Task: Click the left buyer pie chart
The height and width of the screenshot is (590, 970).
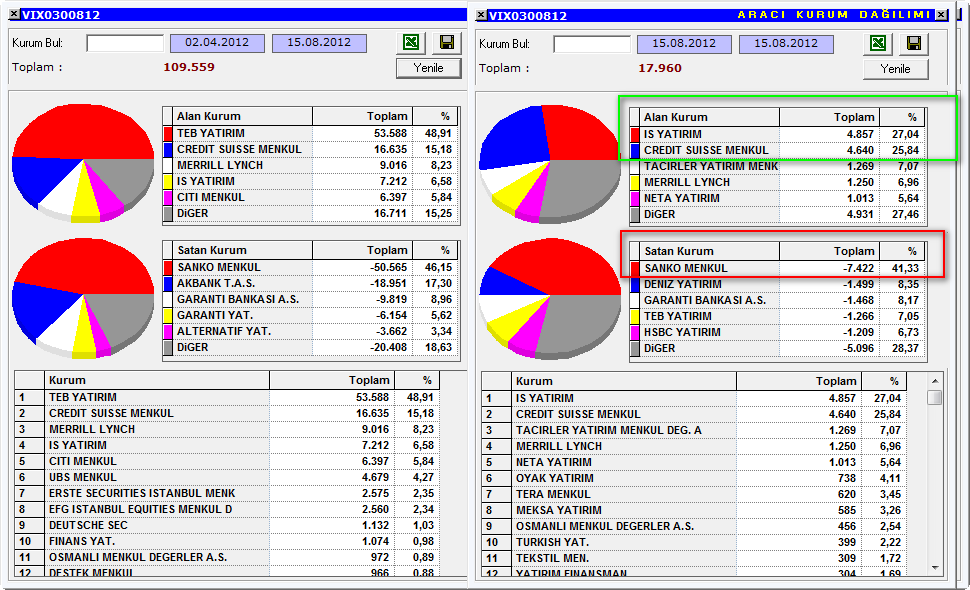Action: (83, 163)
